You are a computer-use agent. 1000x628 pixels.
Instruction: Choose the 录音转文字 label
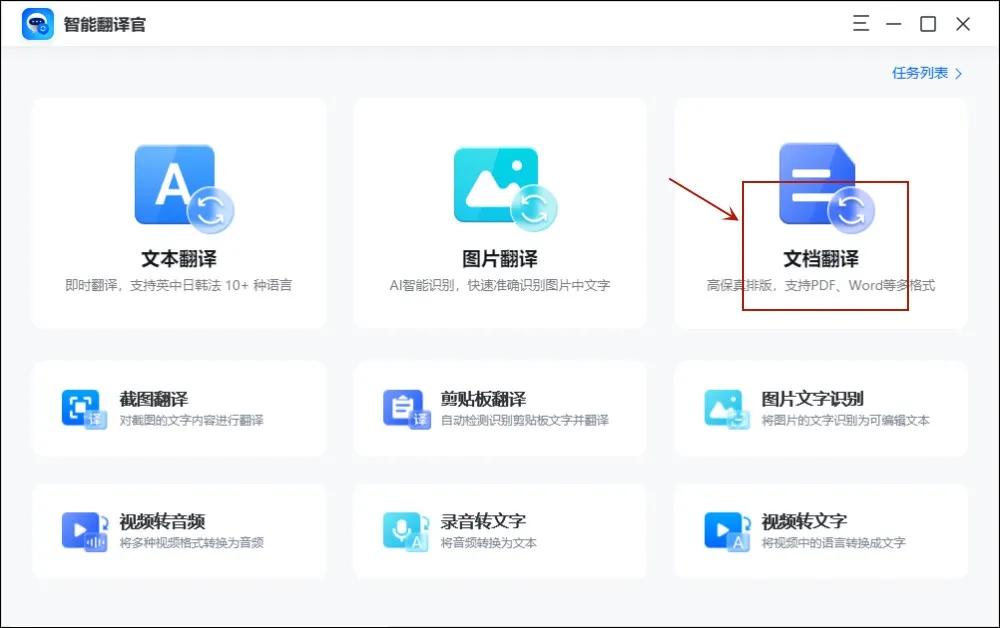pyautogui.click(x=483, y=522)
